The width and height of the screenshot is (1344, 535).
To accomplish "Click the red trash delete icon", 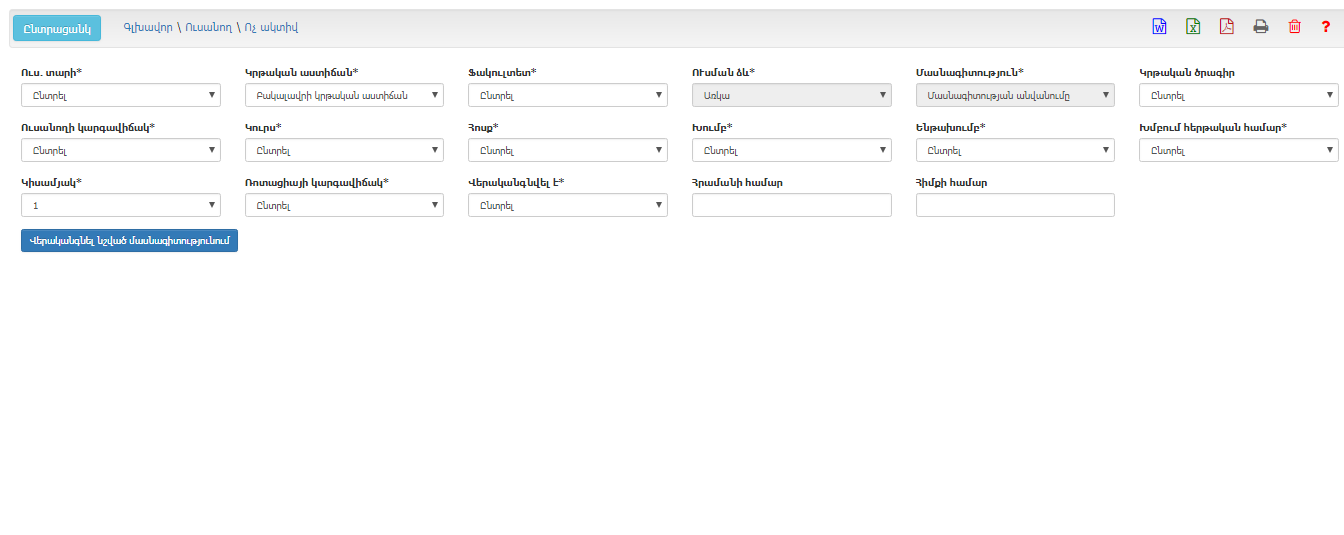I will click(1294, 27).
